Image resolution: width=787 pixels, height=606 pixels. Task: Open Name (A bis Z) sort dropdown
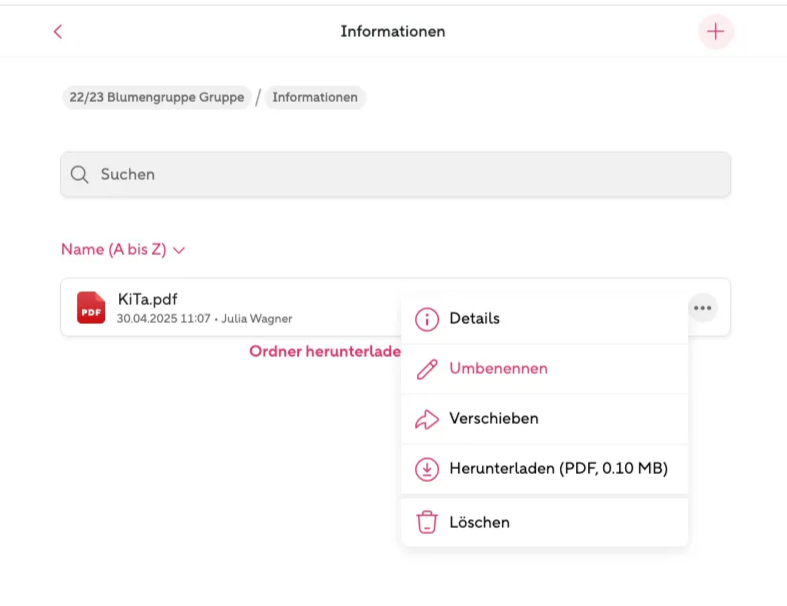(123, 250)
